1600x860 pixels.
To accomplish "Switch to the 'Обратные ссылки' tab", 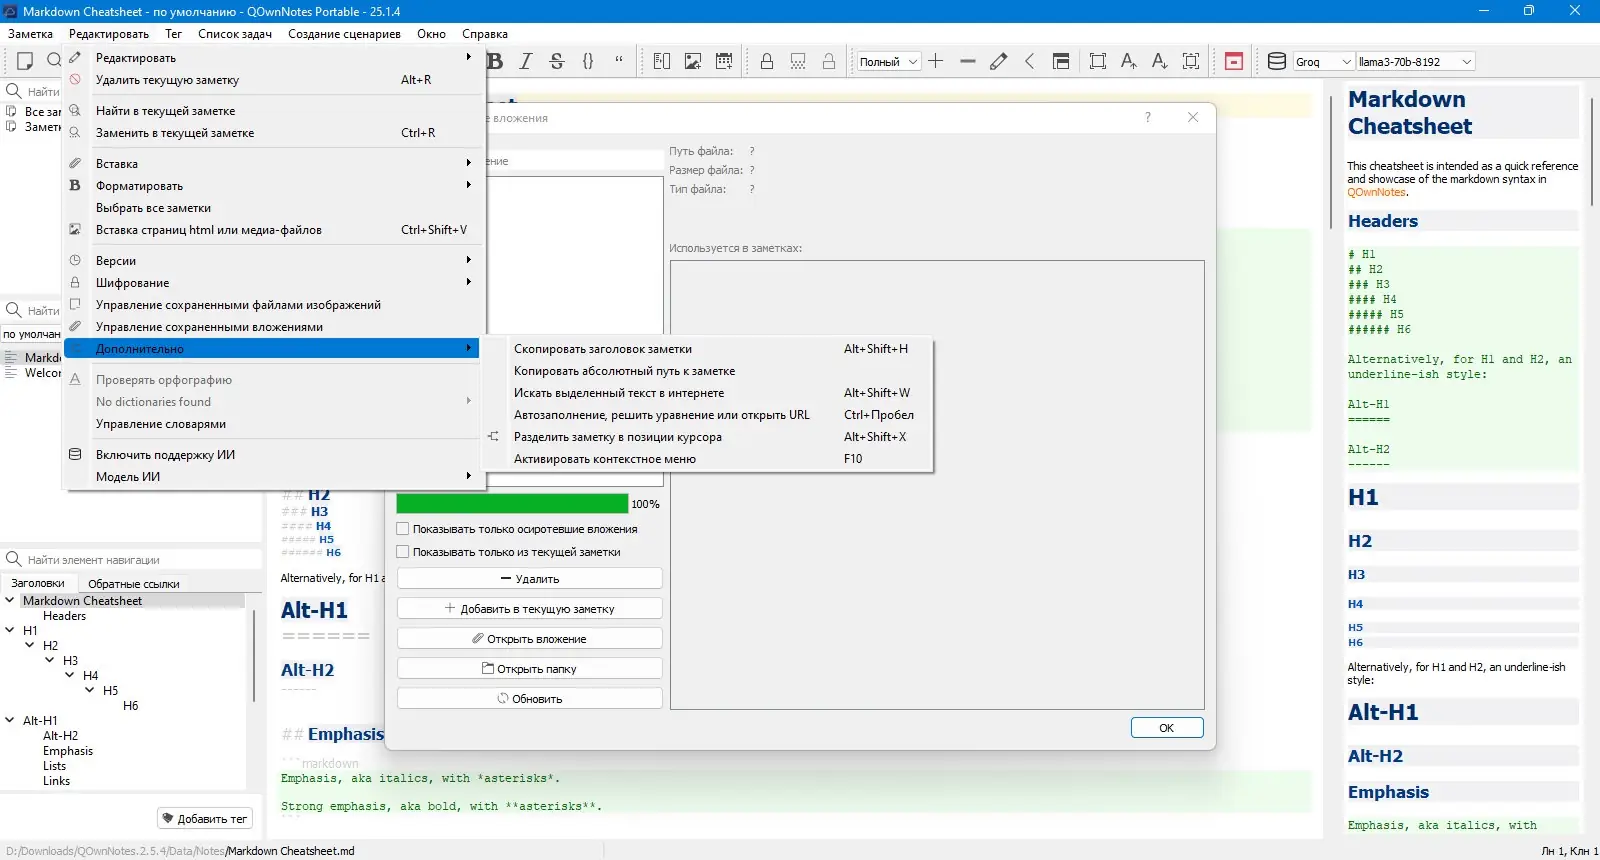I will point(134,584).
